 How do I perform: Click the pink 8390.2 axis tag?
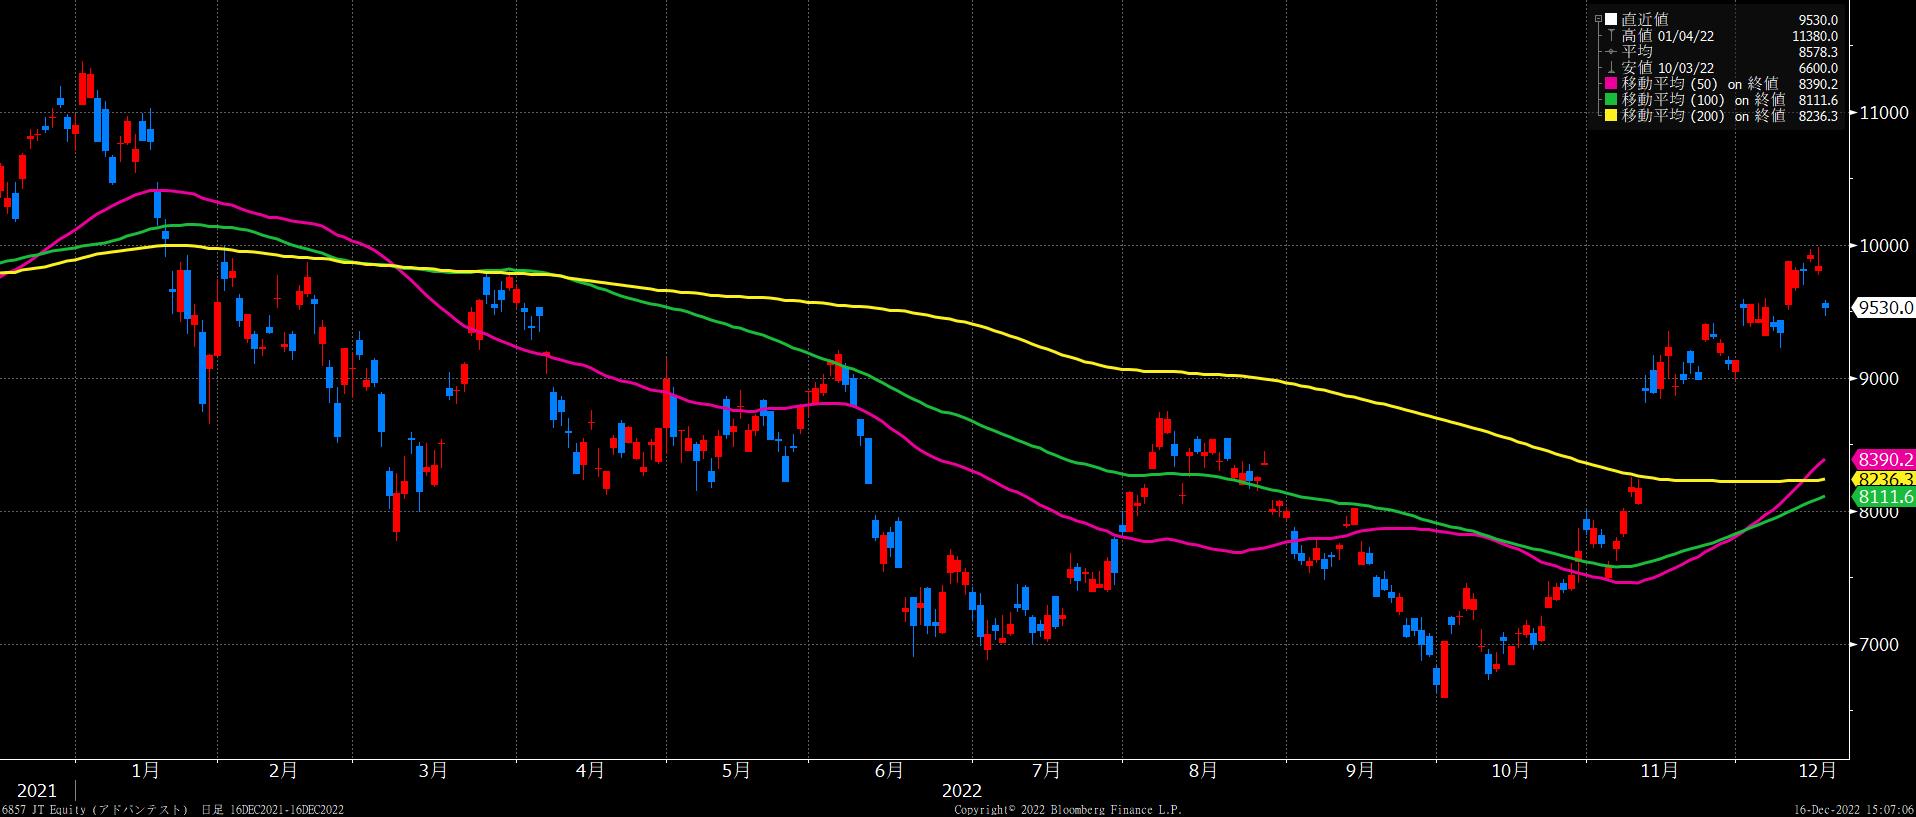pos(1884,459)
